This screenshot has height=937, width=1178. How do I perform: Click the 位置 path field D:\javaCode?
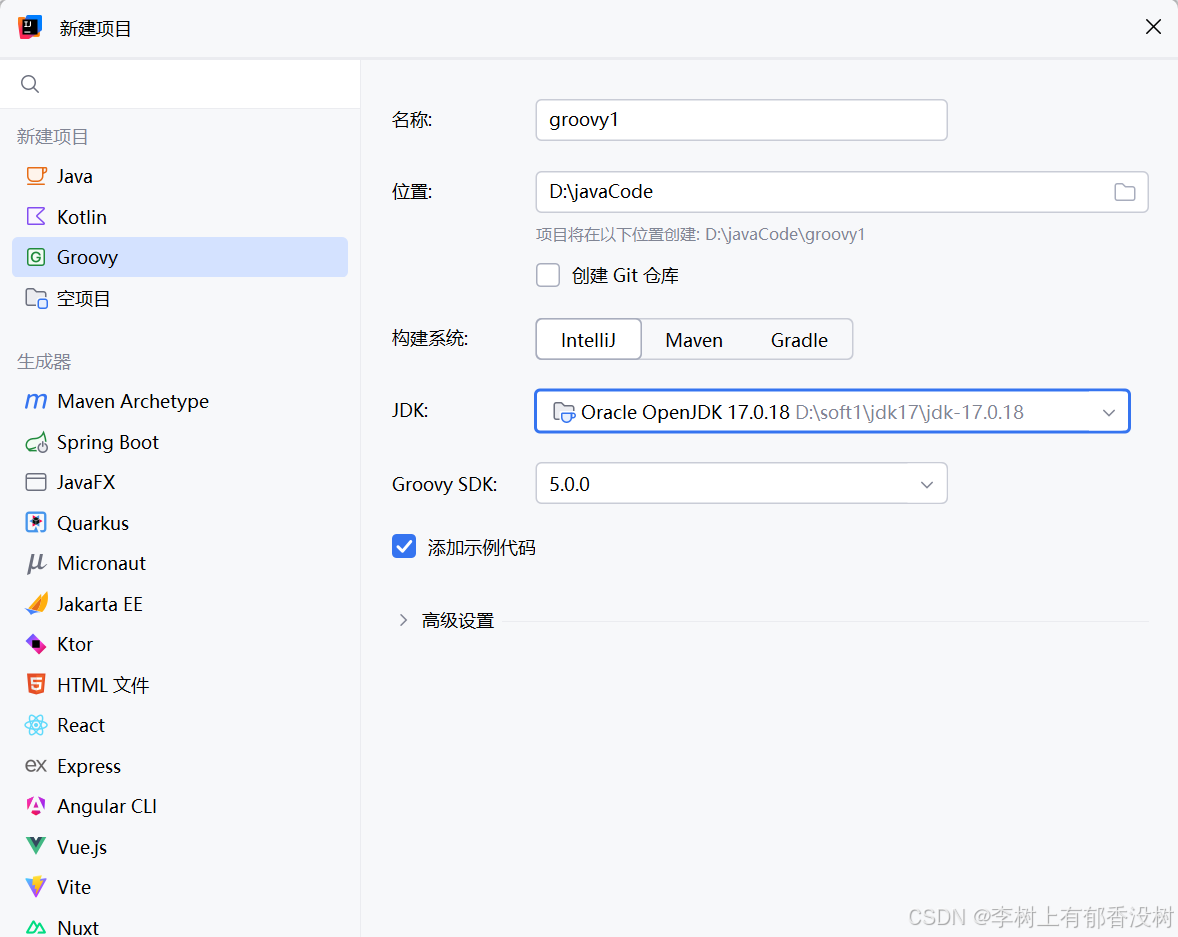click(841, 192)
